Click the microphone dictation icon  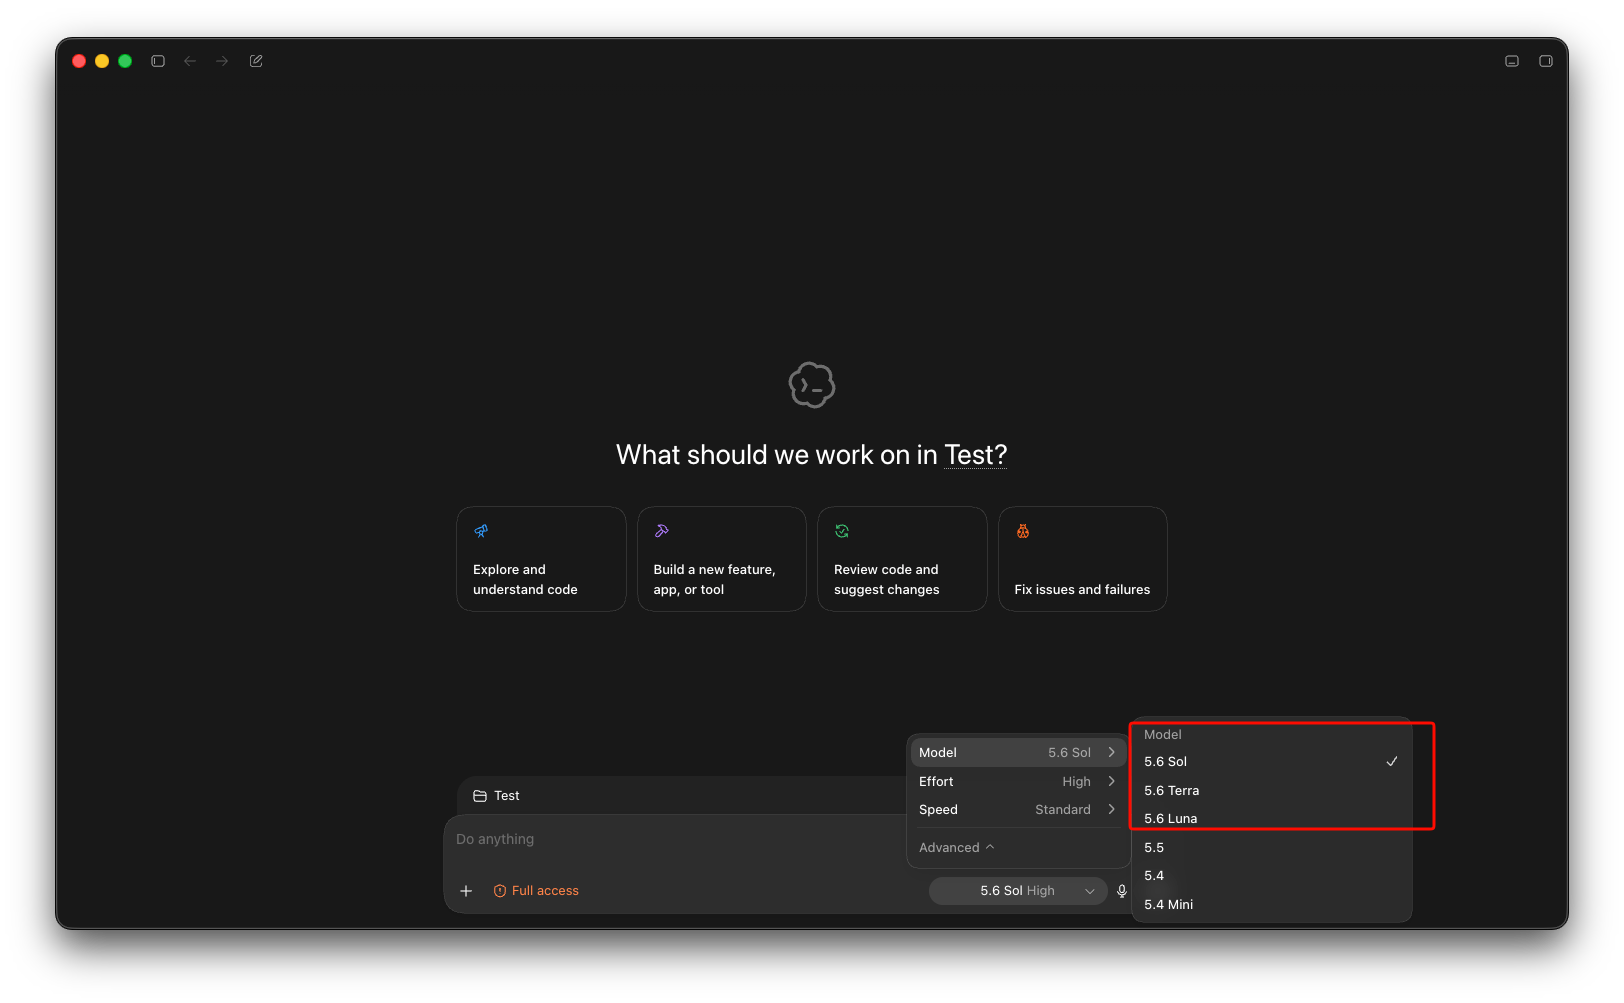point(1122,891)
